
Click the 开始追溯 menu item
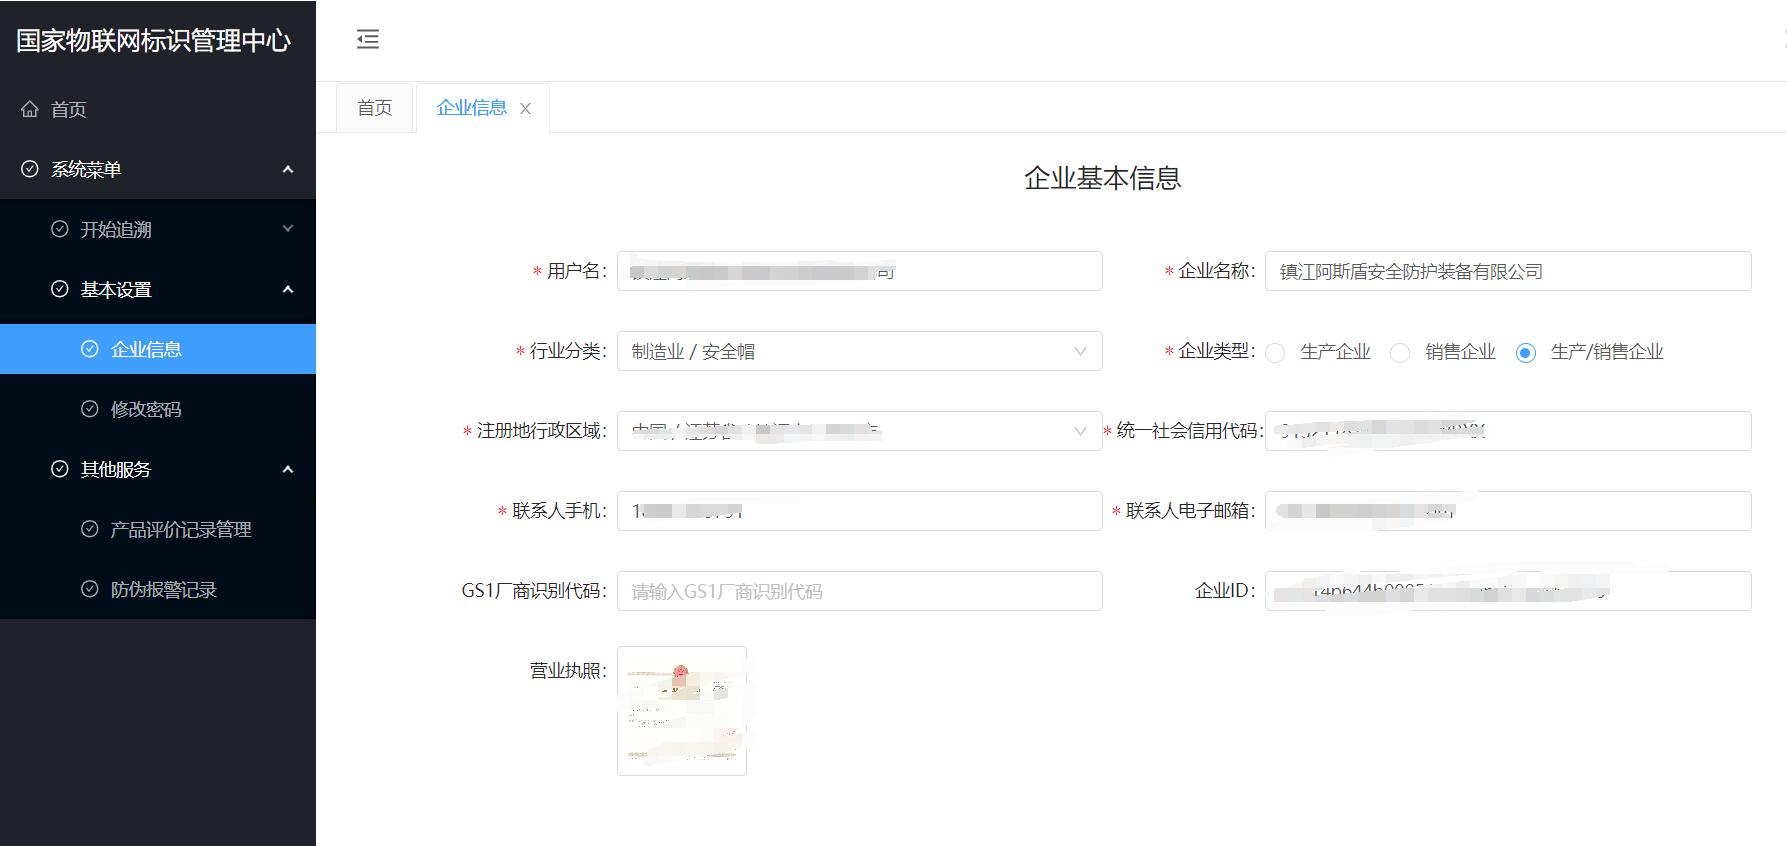[158, 229]
